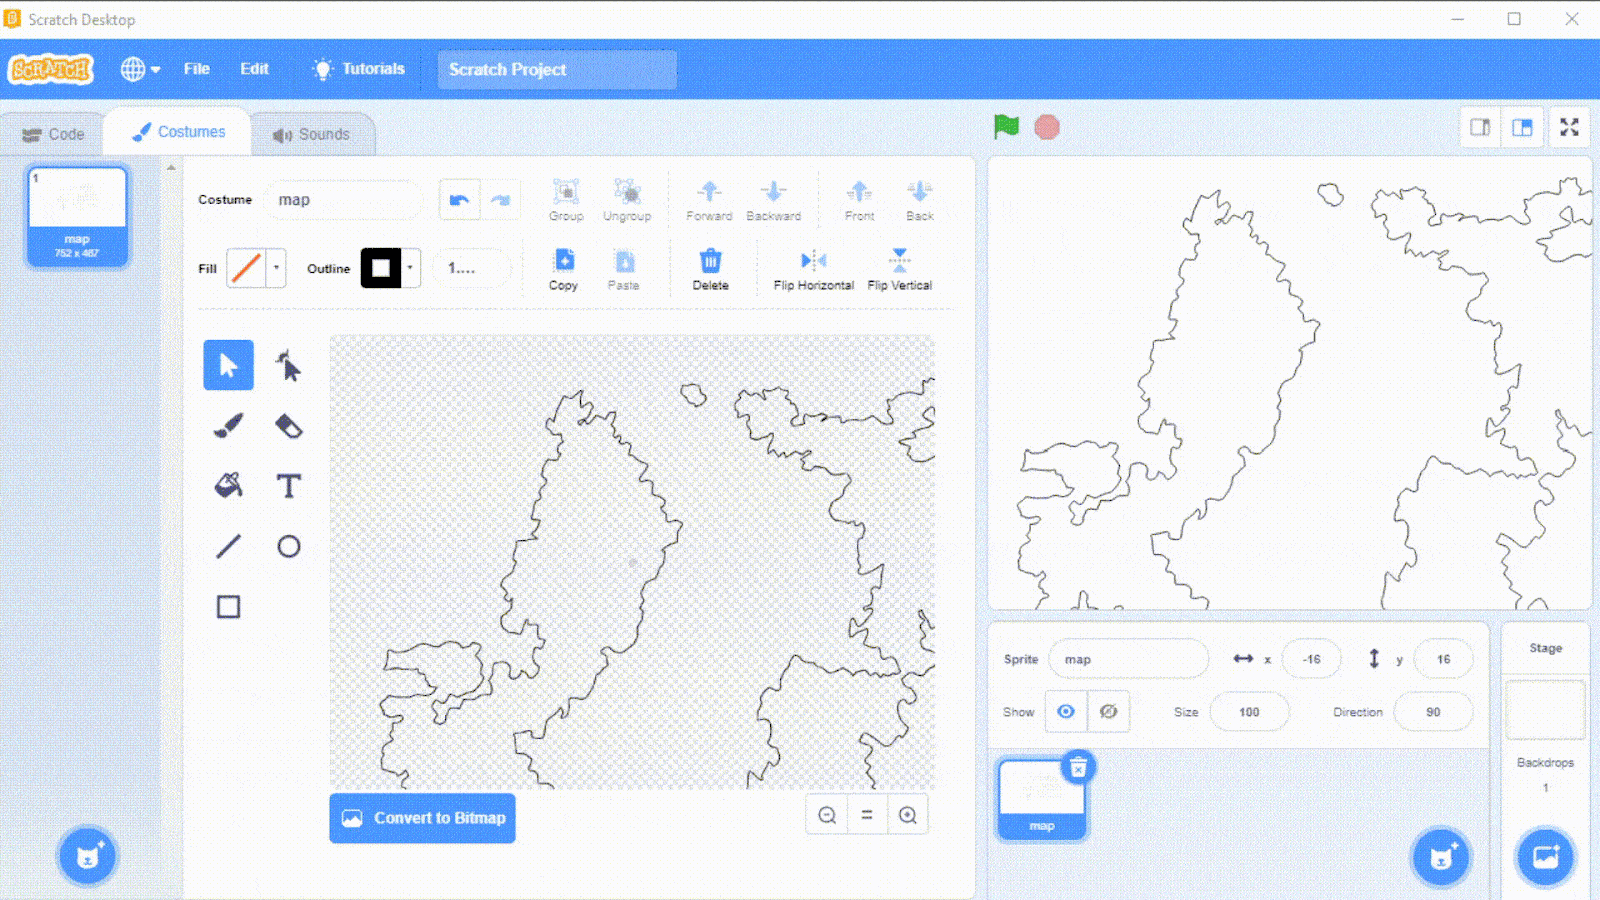Click the Ungroup icon
The image size is (1600, 900).
(627, 200)
